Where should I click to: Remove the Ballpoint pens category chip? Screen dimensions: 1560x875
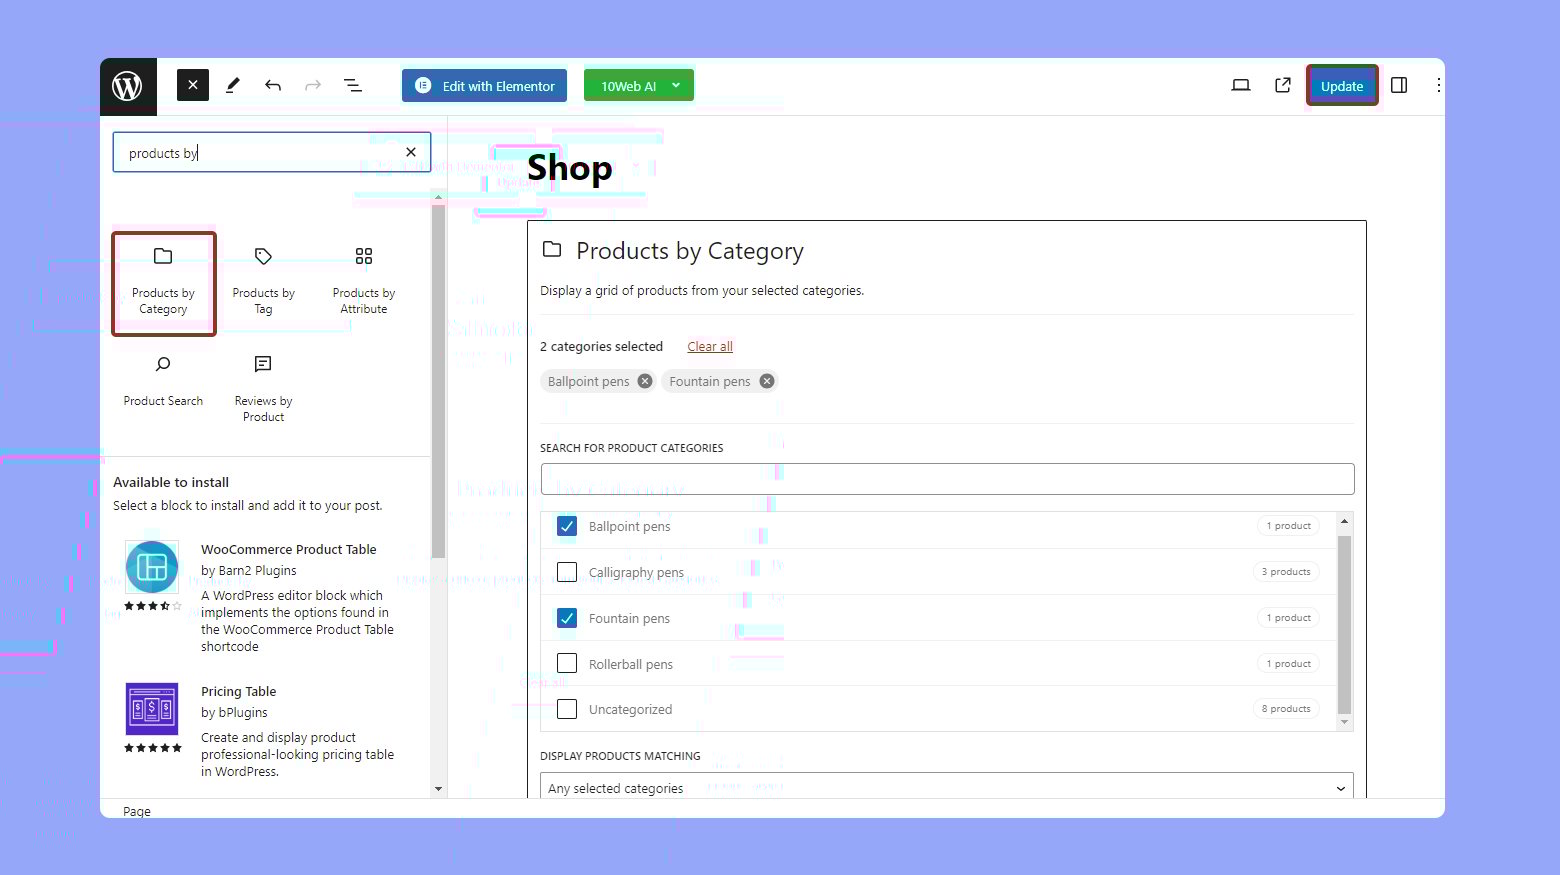pyautogui.click(x=645, y=381)
